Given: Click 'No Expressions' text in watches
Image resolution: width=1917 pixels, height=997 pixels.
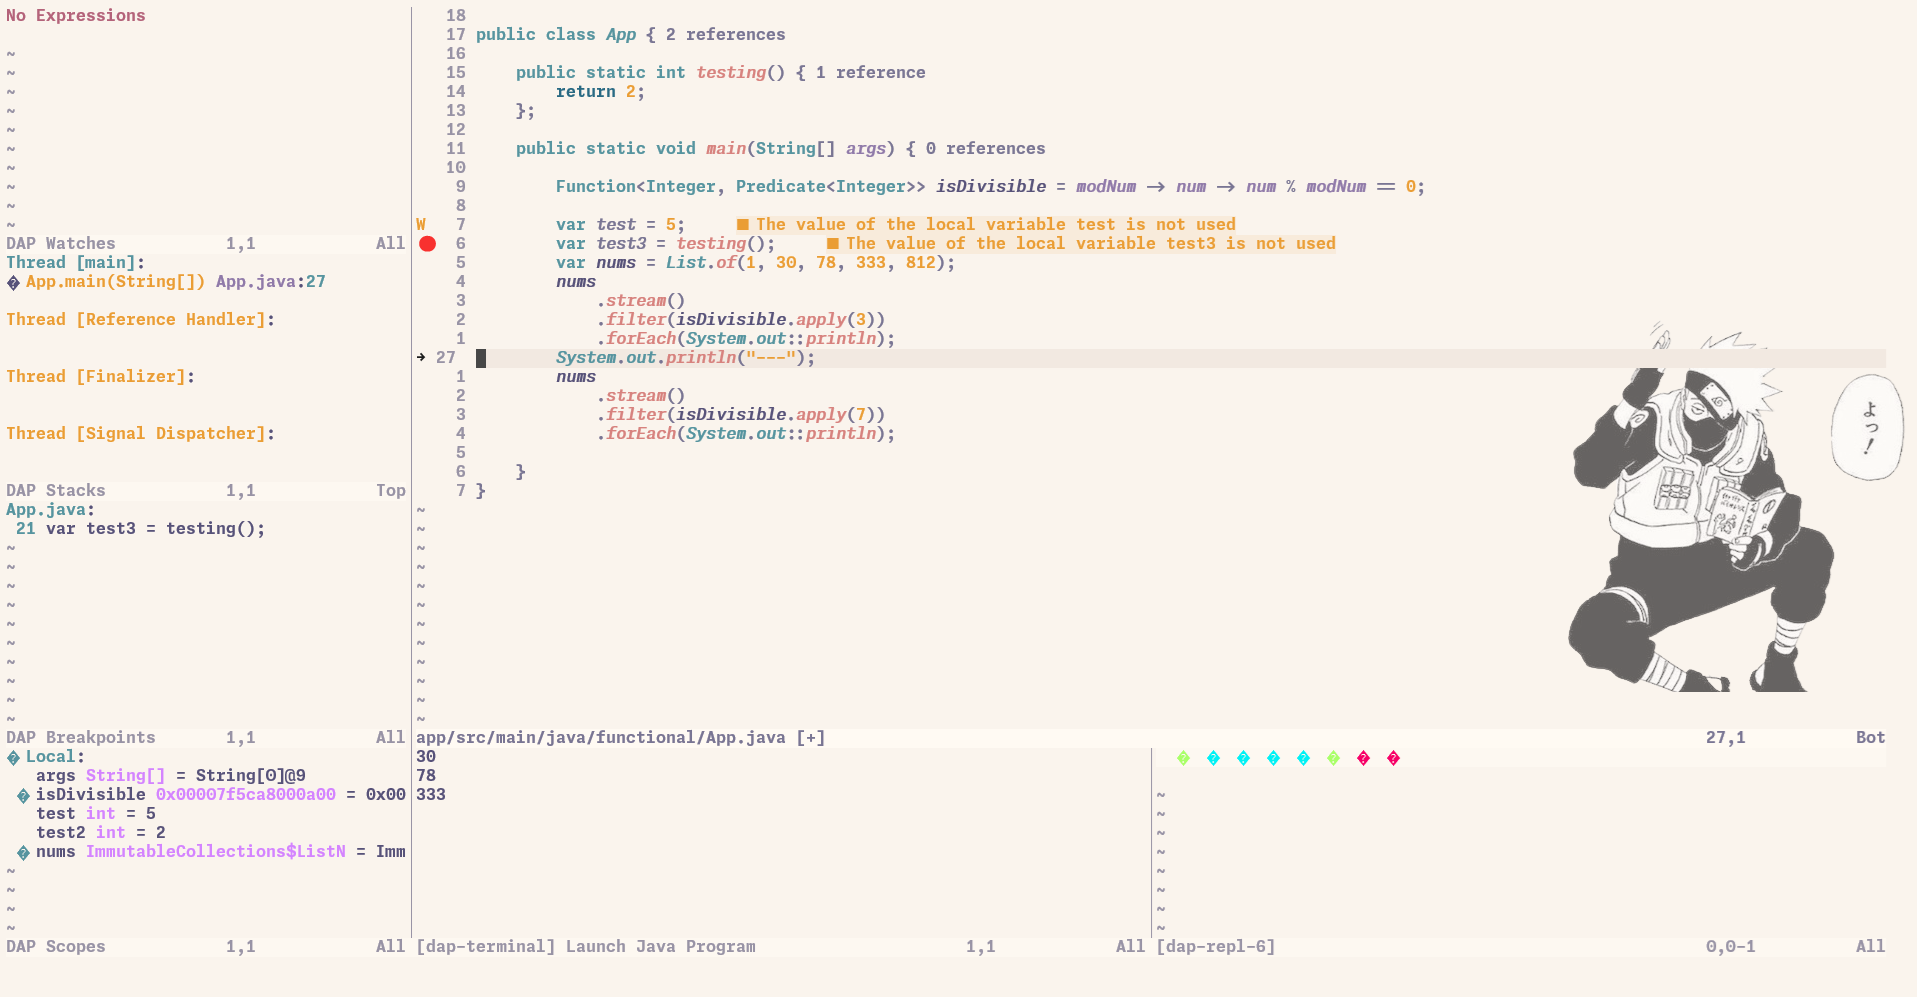Looking at the screenshot, I should click(x=76, y=15).
